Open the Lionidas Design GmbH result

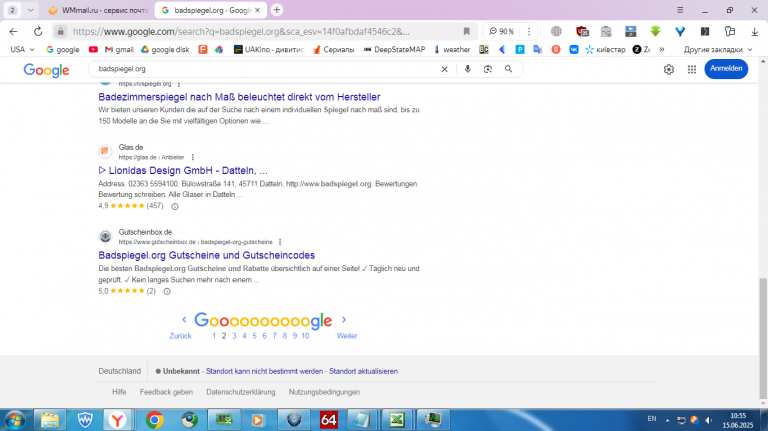tap(183, 170)
